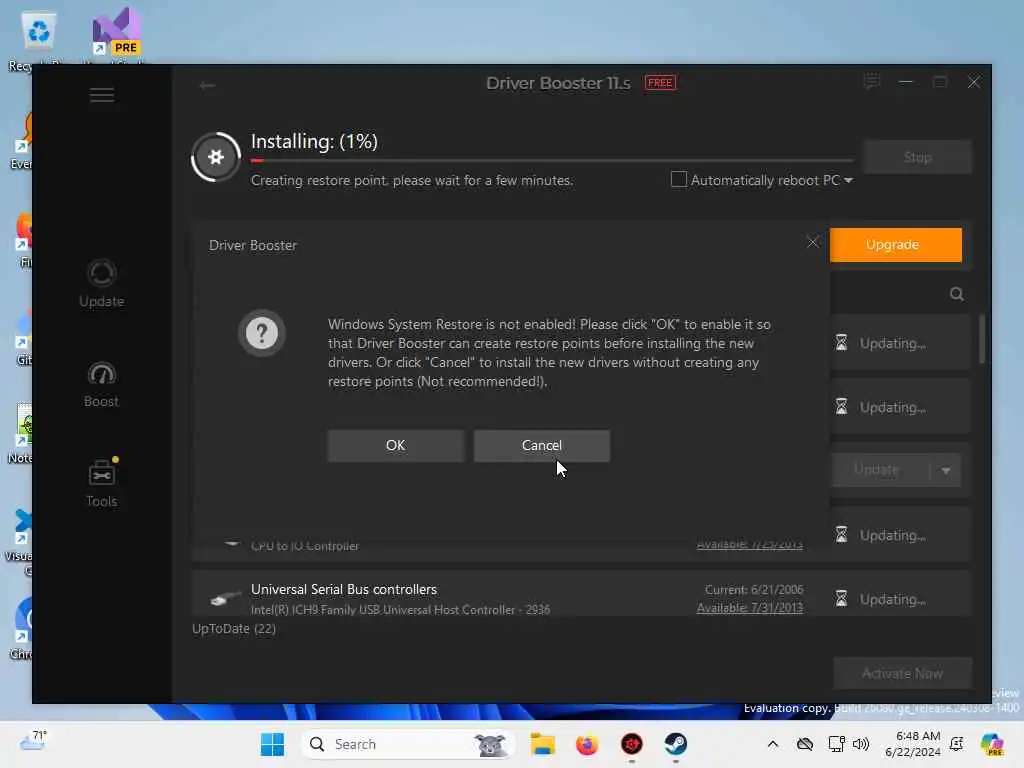The image size is (1024, 768).
Task: Open Steam from the taskbar
Action: tap(676, 744)
